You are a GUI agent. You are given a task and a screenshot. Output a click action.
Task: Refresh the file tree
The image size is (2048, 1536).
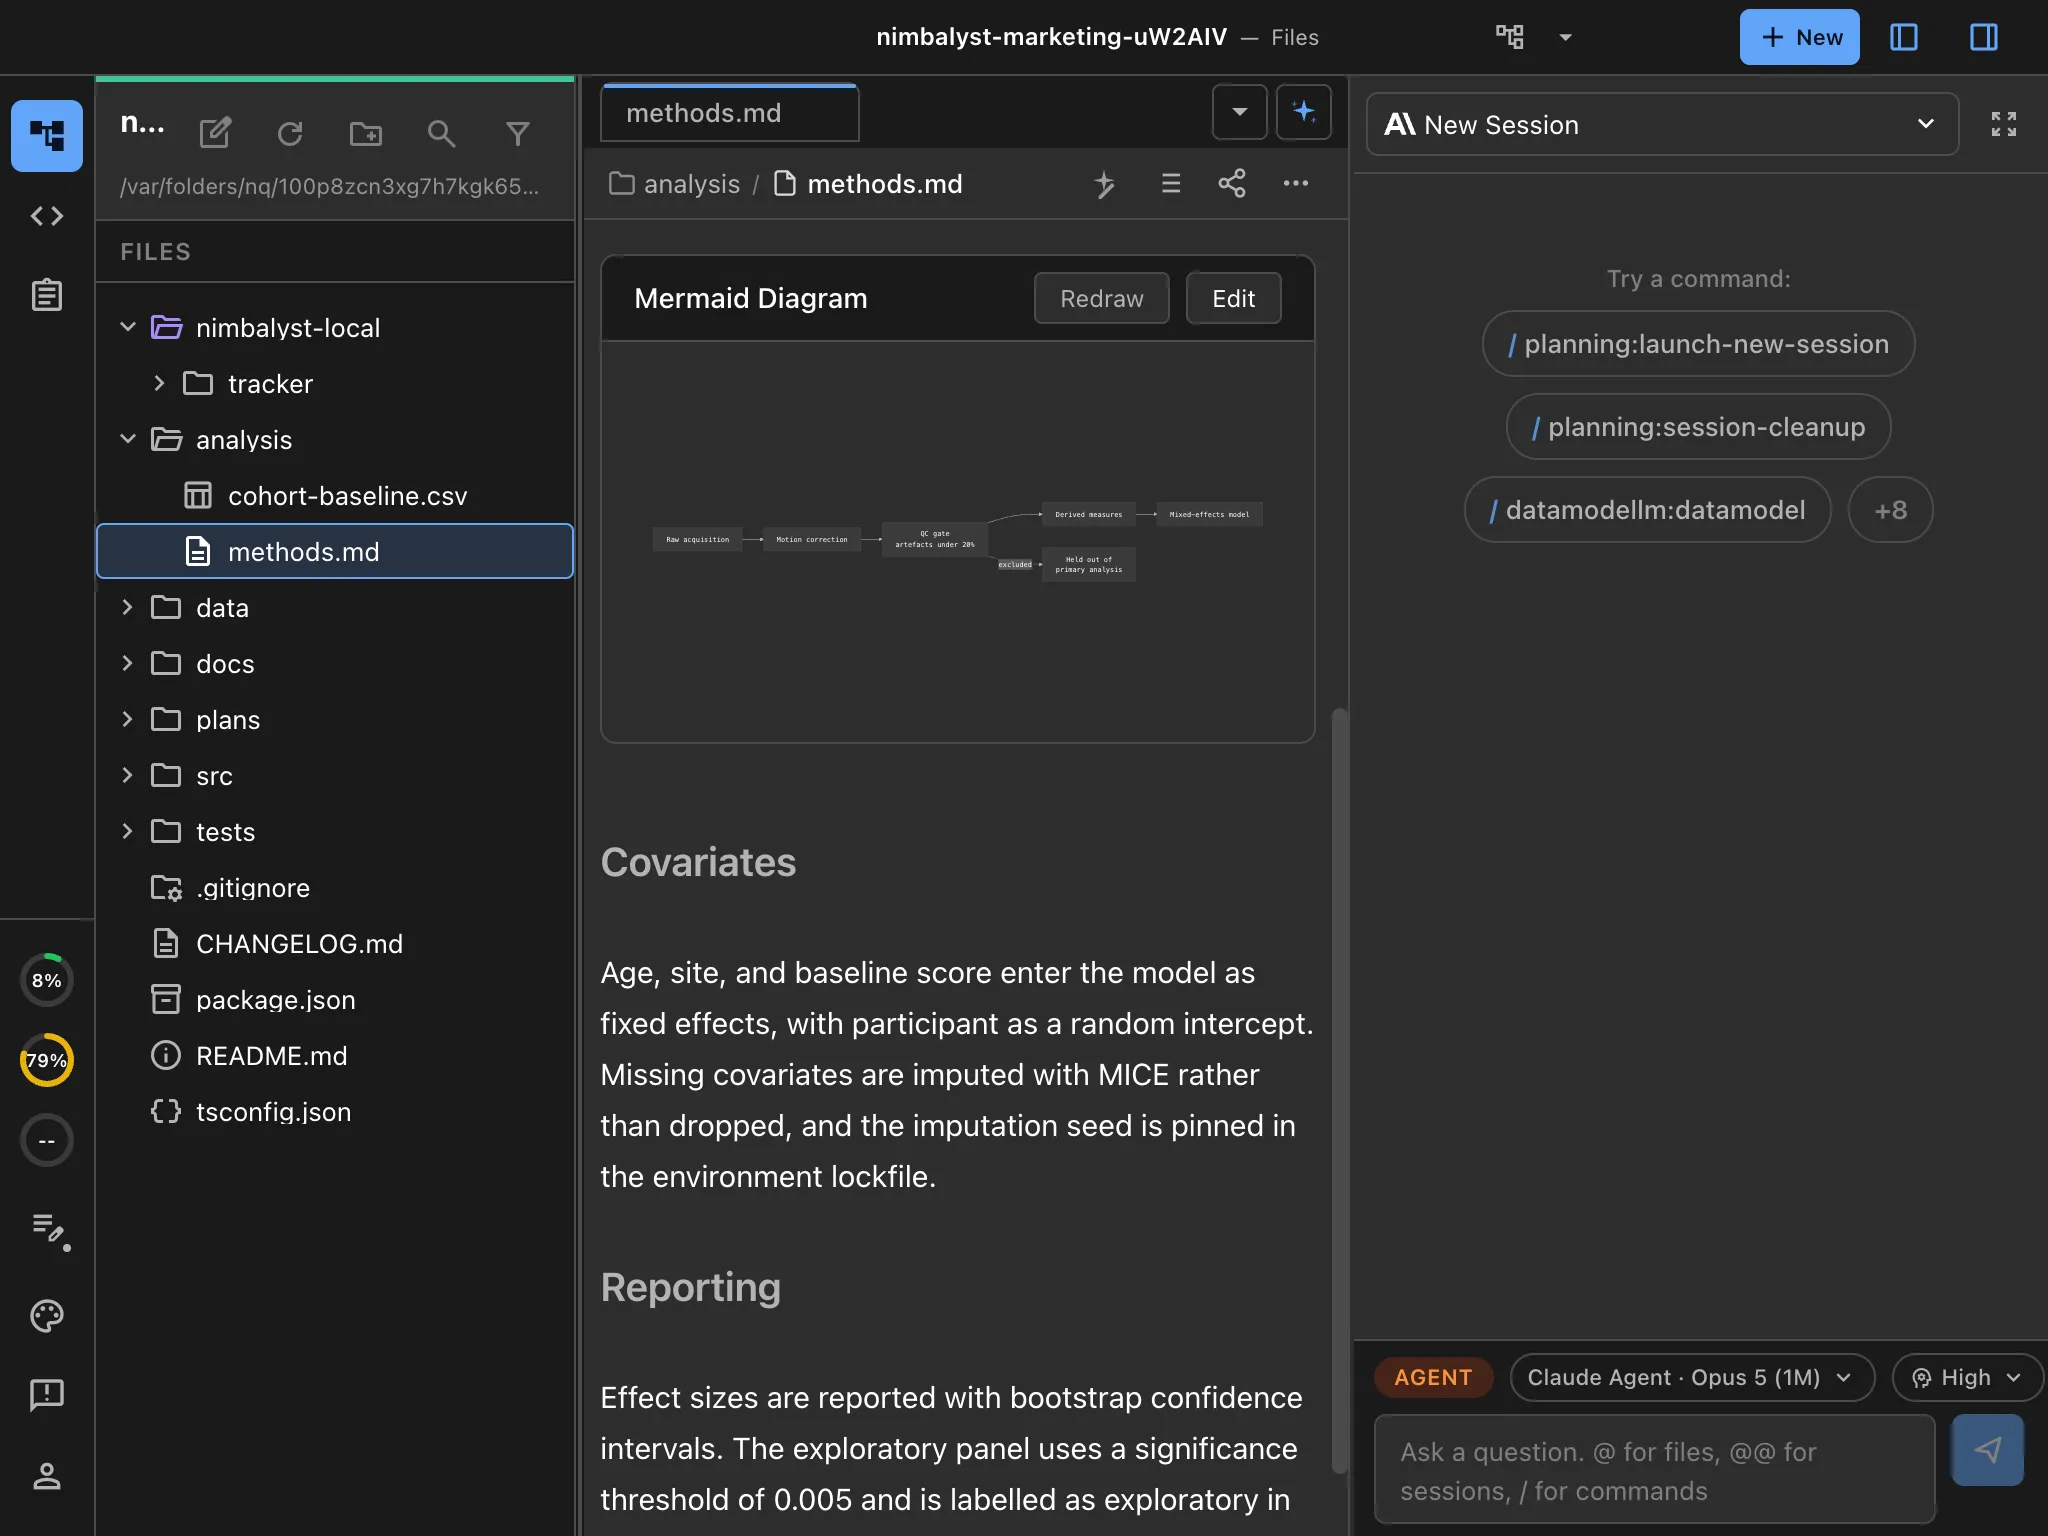coord(290,133)
